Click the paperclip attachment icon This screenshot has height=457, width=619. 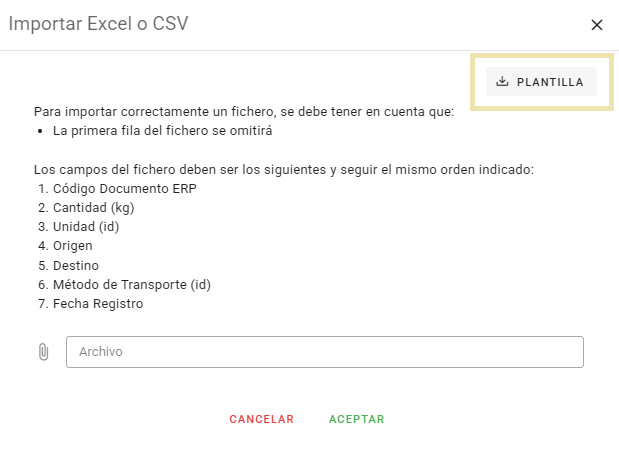pos(43,352)
